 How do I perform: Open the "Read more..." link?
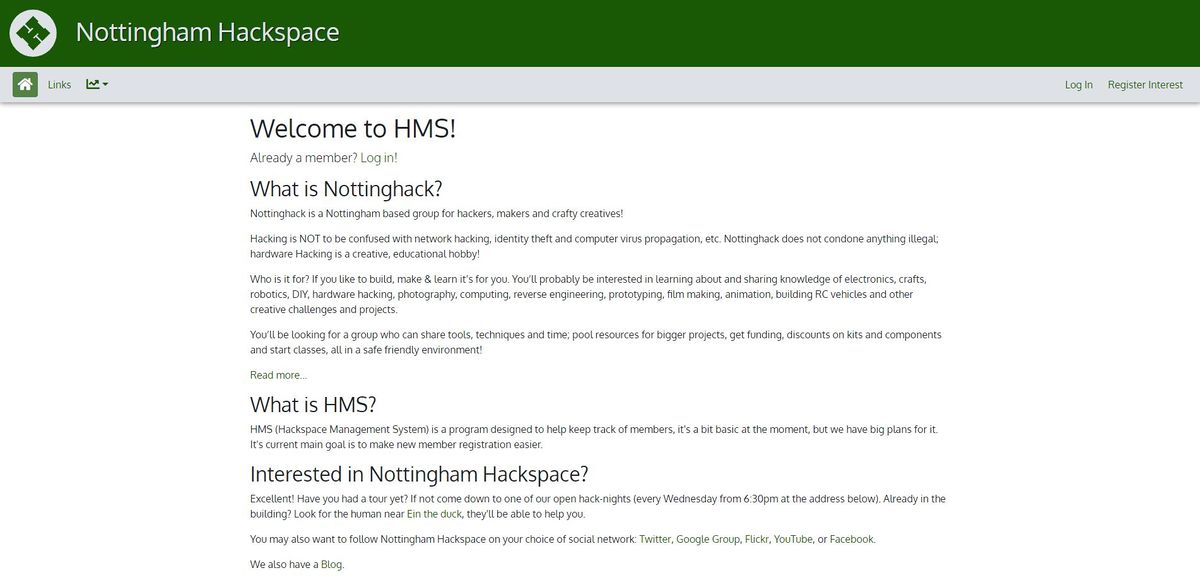[277, 374]
